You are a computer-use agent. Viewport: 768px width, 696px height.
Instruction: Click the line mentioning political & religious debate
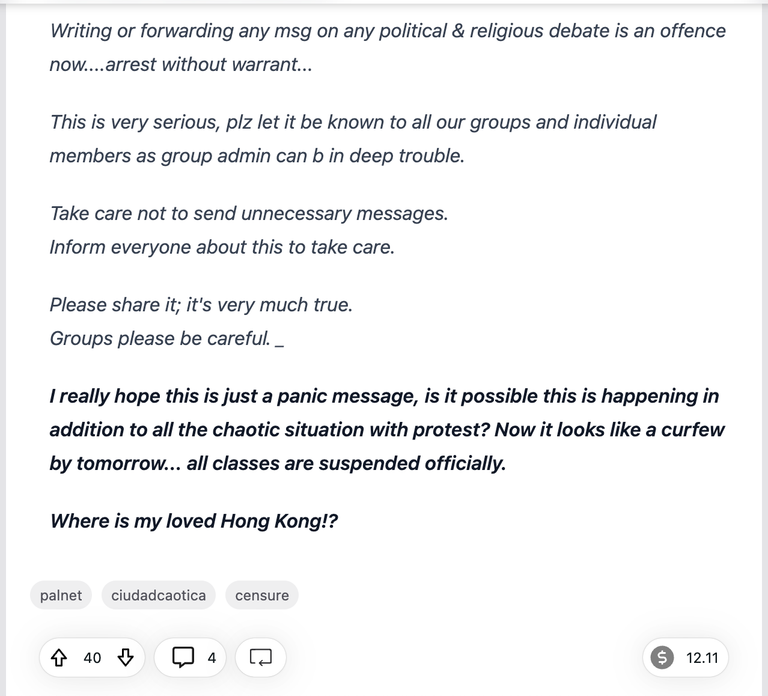point(387,31)
